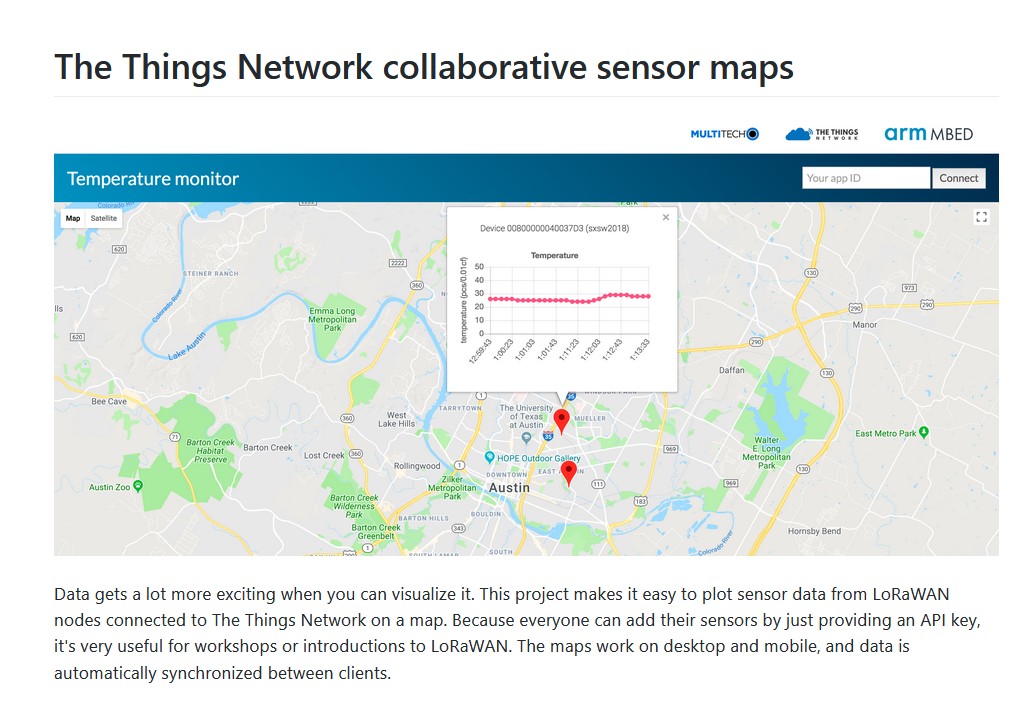1032x707 pixels.
Task: Click The Things Network logo
Action: pyautogui.click(x=822, y=134)
